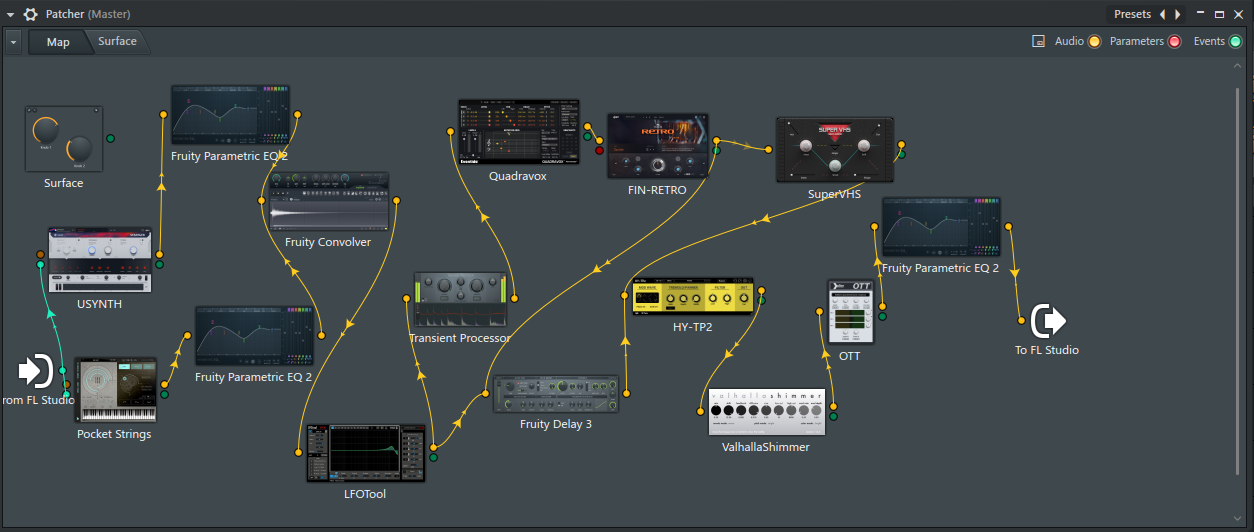The height and width of the screenshot is (532, 1254).
Task: Open the Presets dropdown
Action: tap(1132, 14)
